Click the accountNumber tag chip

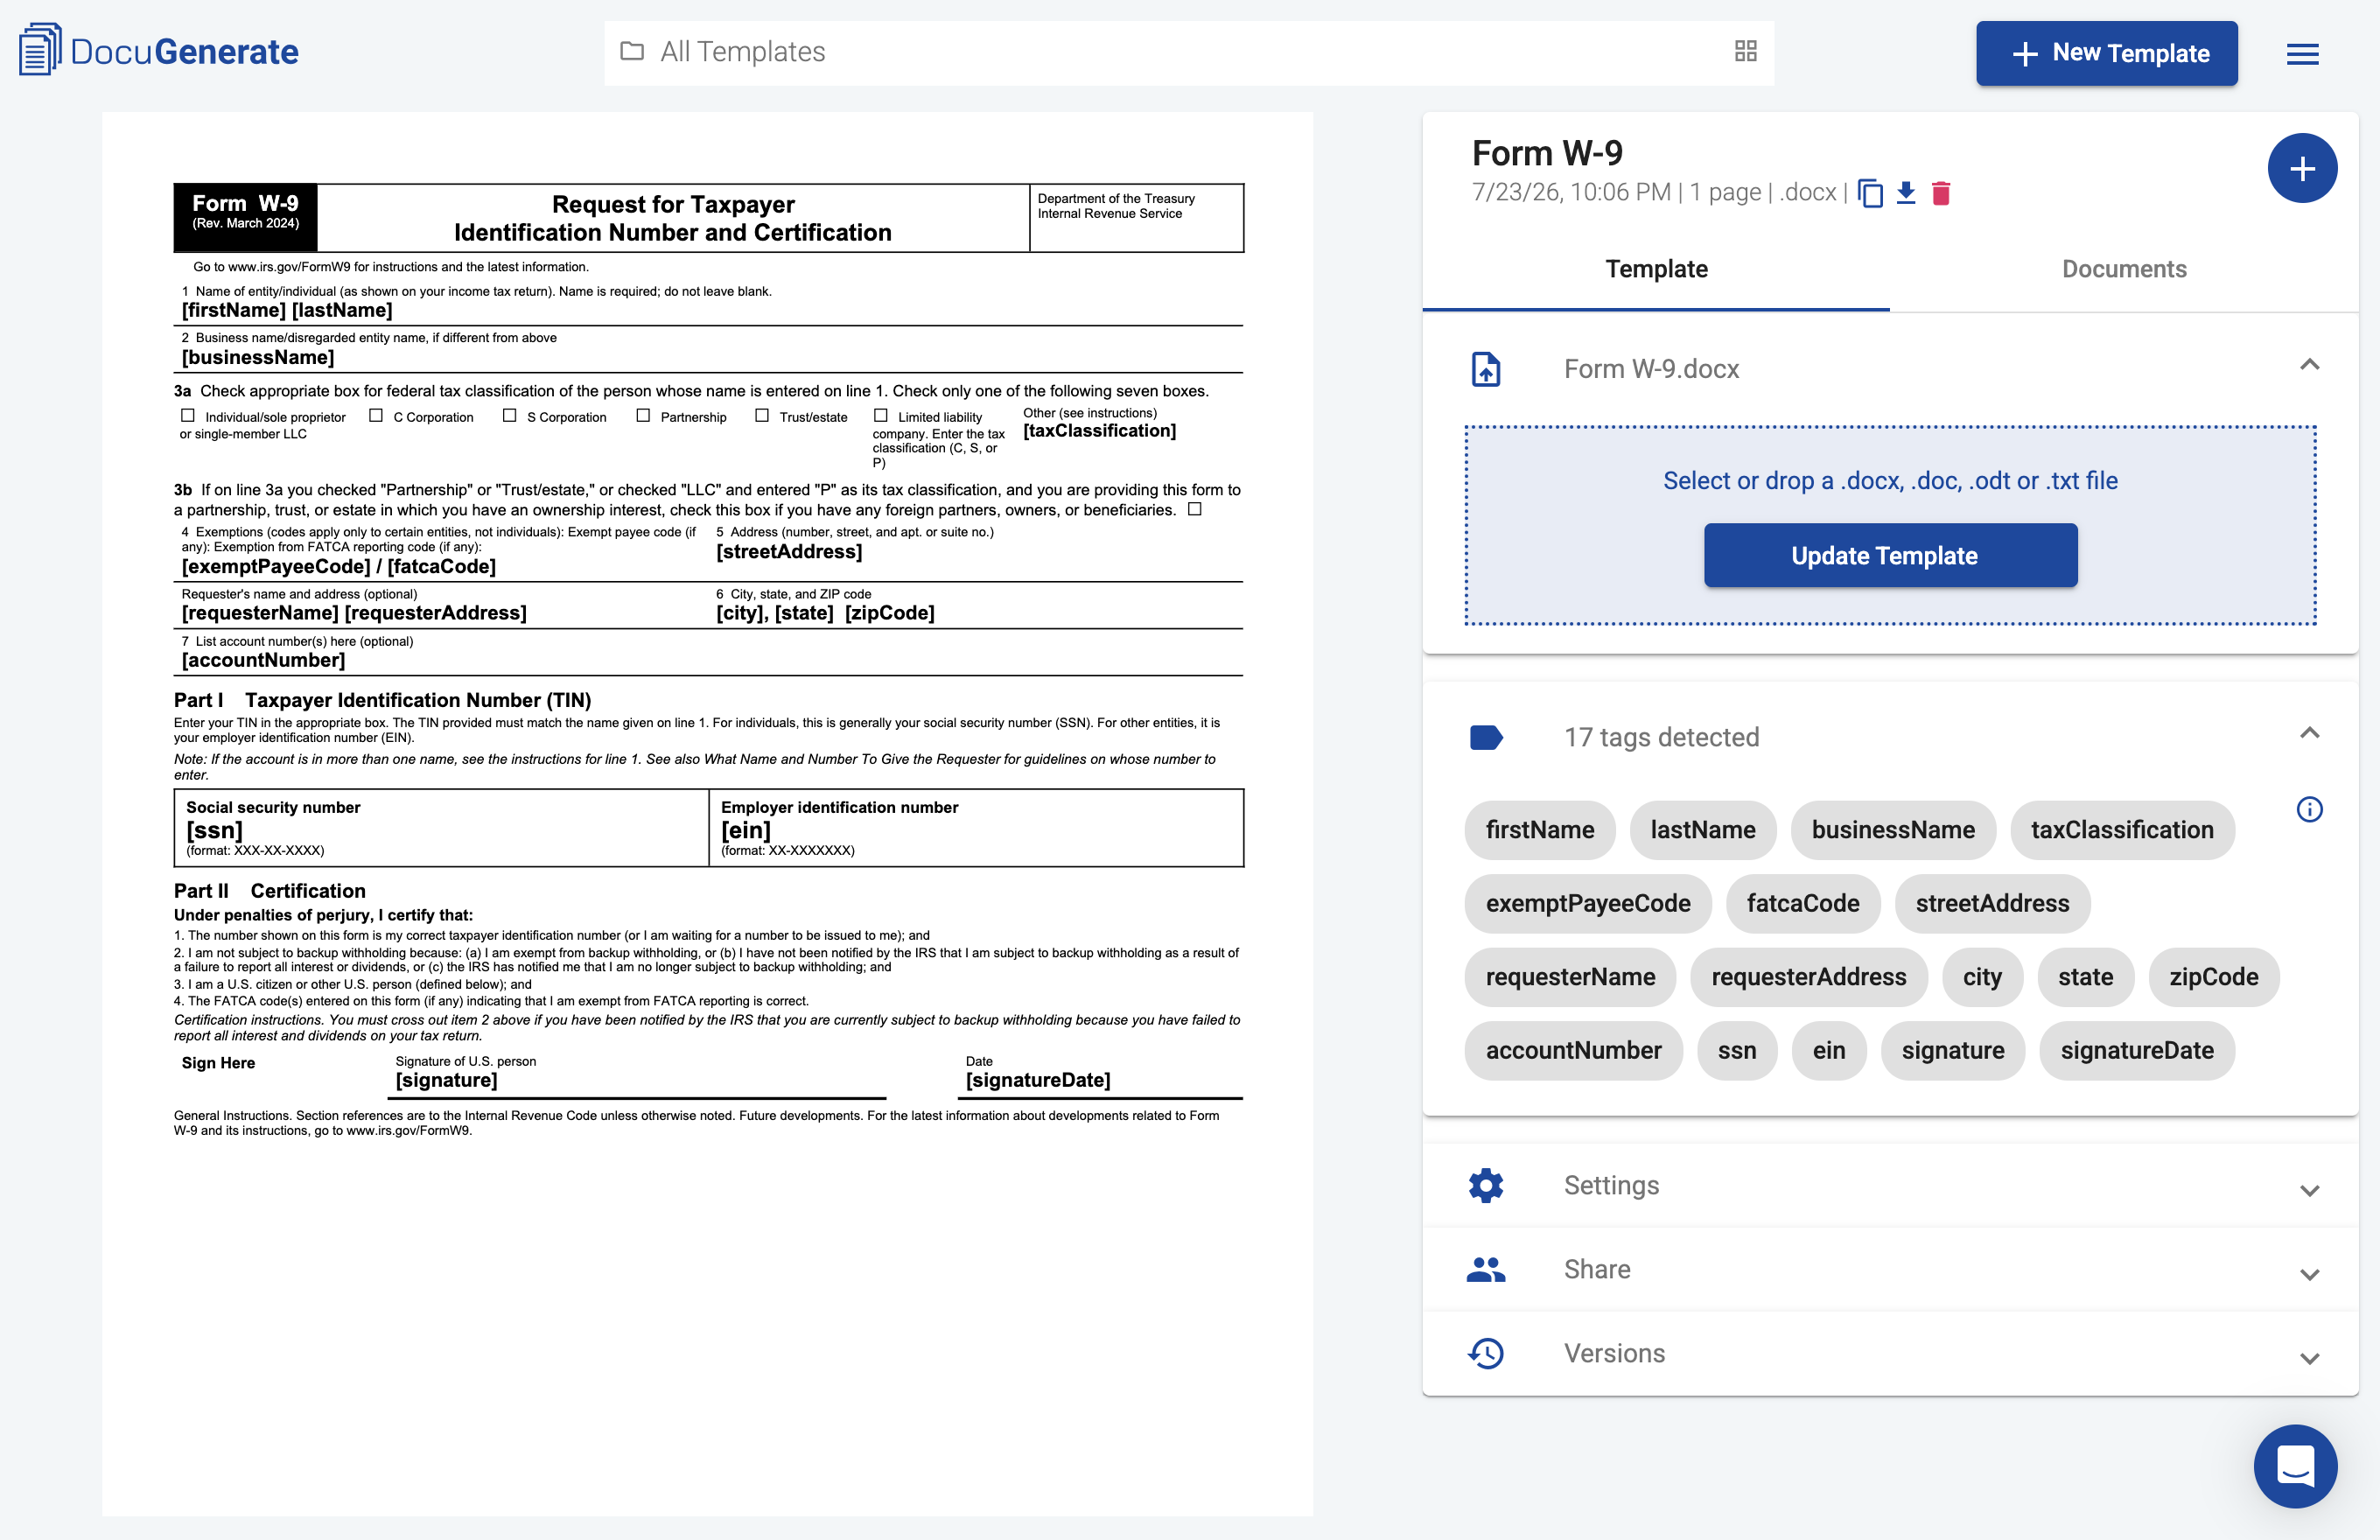[x=1573, y=1050]
